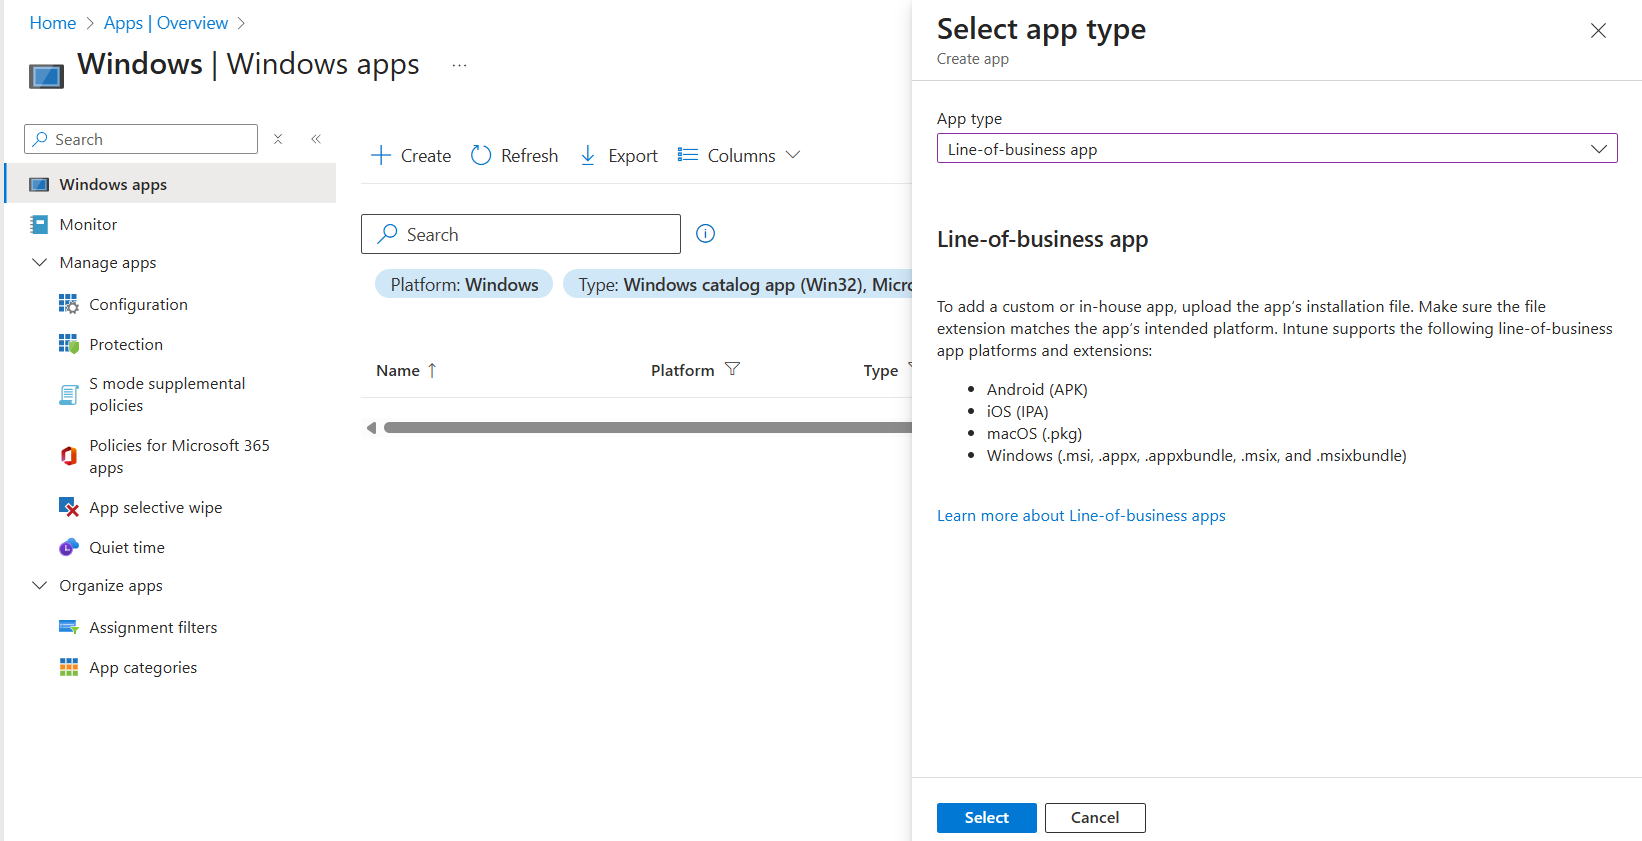Viewport: 1642px width, 841px height.
Task: Click the info icon beside search
Action: click(705, 234)
